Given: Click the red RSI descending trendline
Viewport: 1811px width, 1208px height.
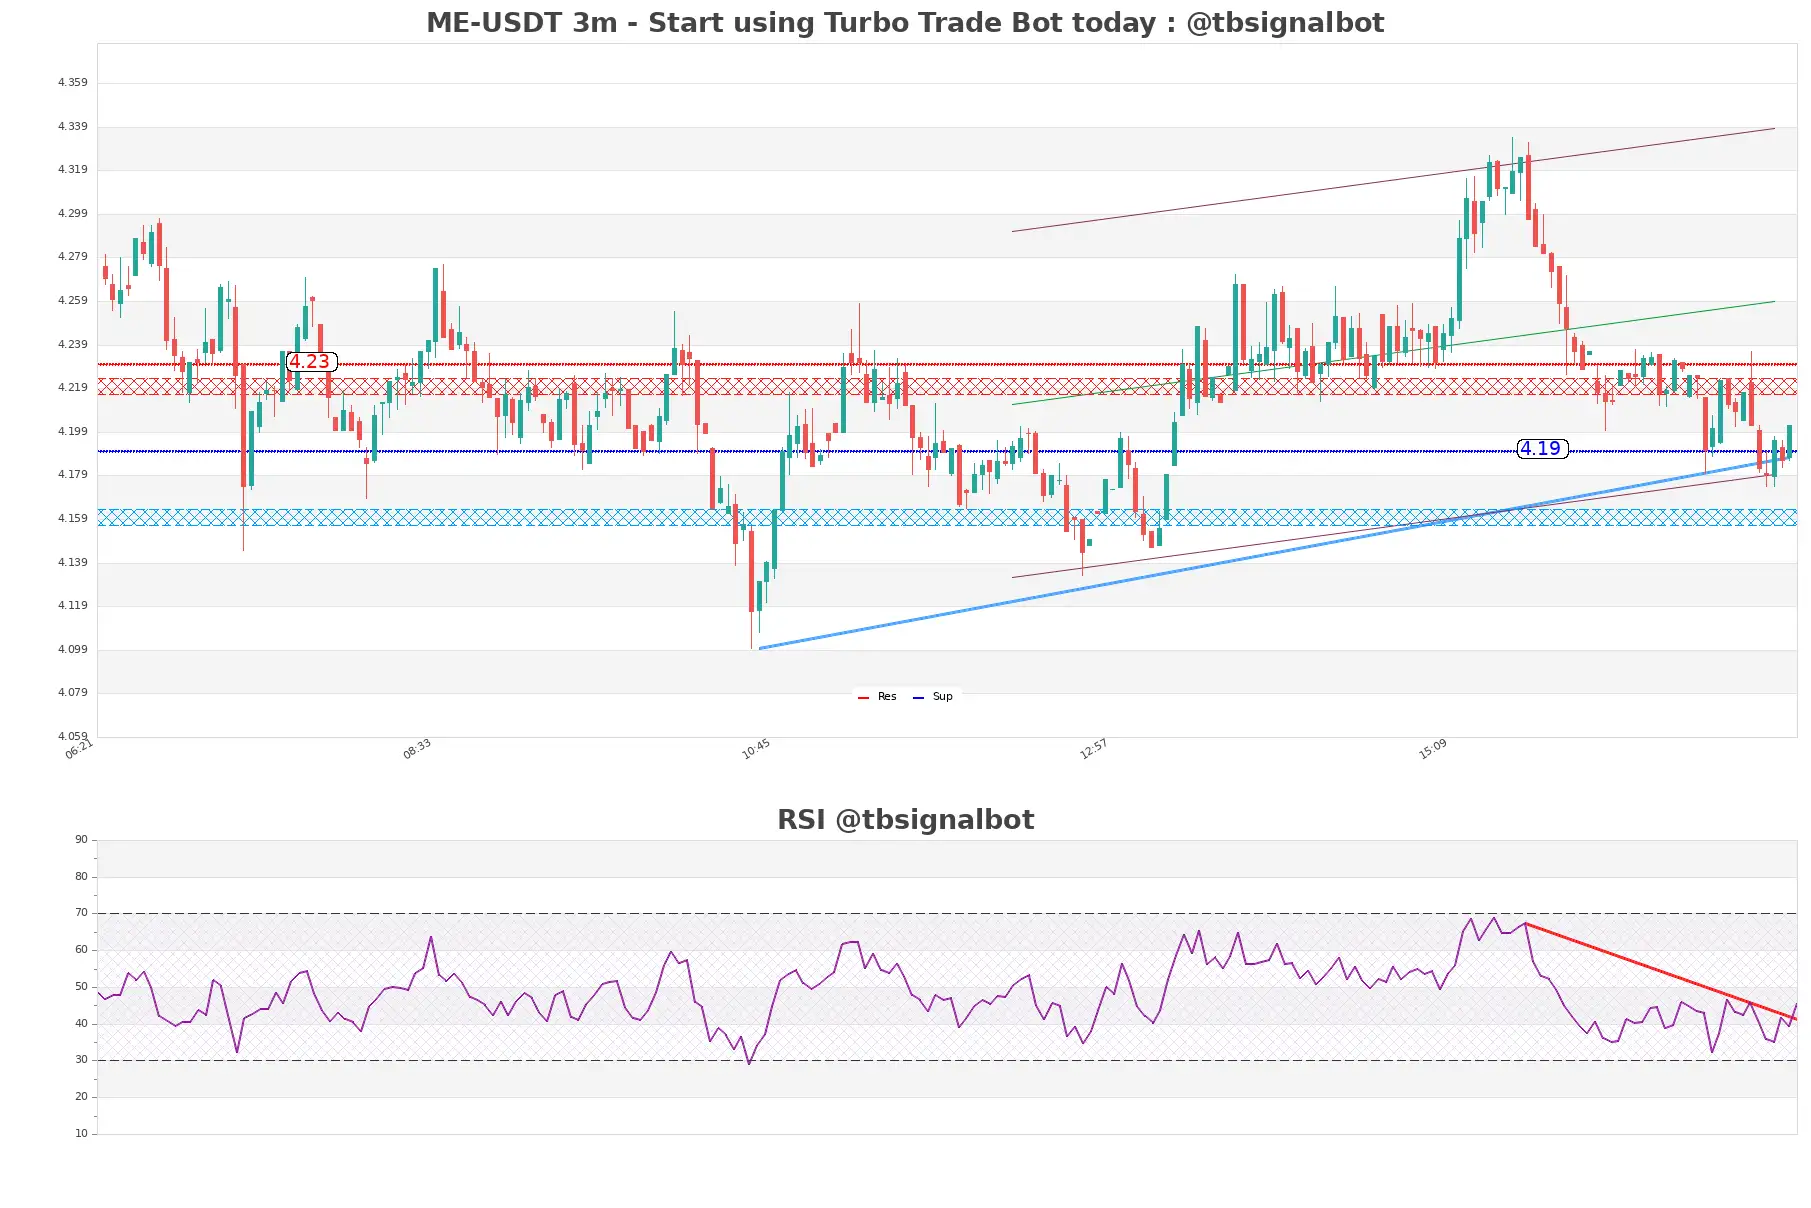Looking at the screenshot, I should click(x=1661, y=971).
